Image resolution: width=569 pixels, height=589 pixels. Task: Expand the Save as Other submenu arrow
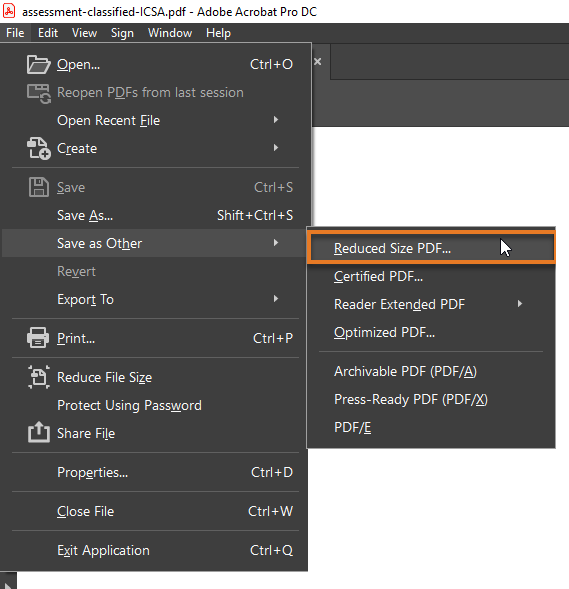pos(276,243)
